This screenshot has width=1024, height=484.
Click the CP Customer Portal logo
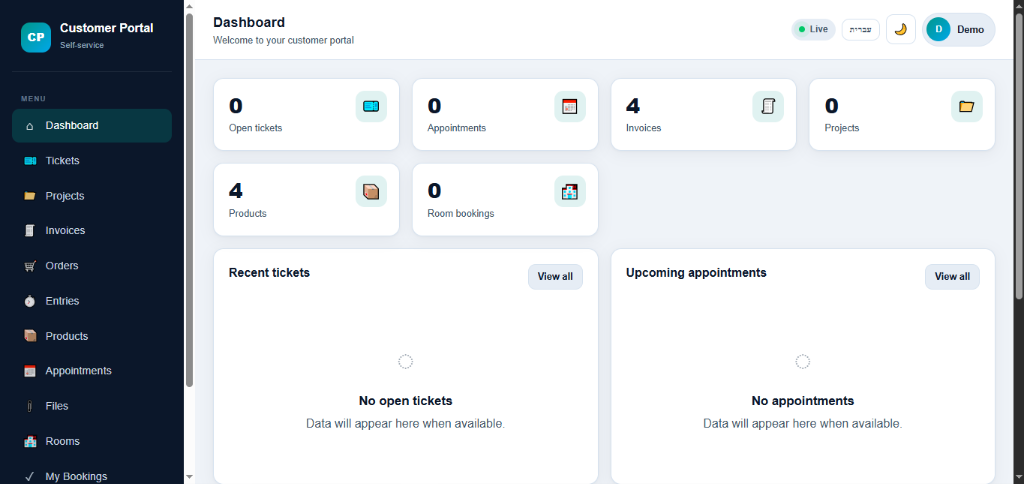(x=36, y=37)
